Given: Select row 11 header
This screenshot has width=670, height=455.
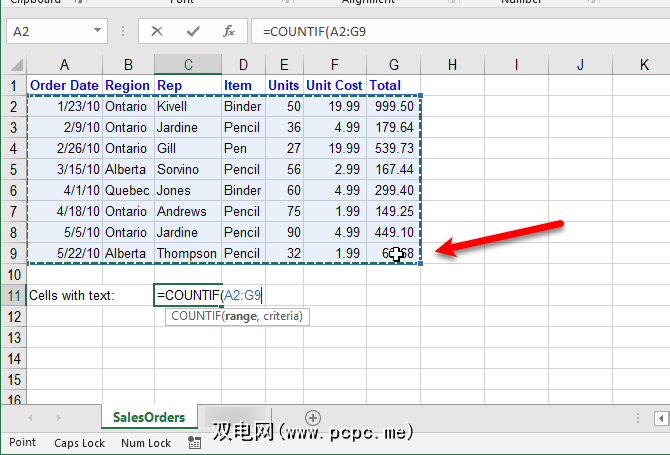Looking at the screenshot, I should pyautogui.click(x=12, y=295).
